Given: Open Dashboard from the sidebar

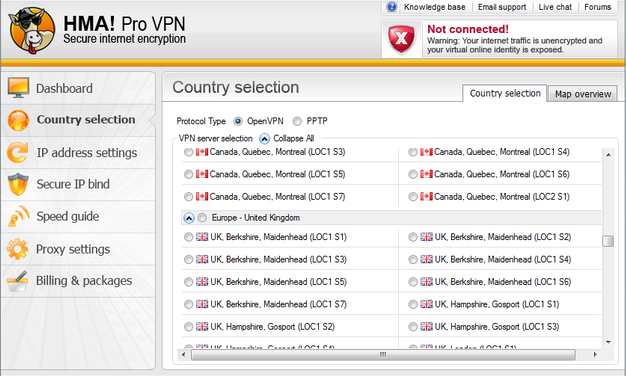Looking at the screenshot, I should click(78, 88).
